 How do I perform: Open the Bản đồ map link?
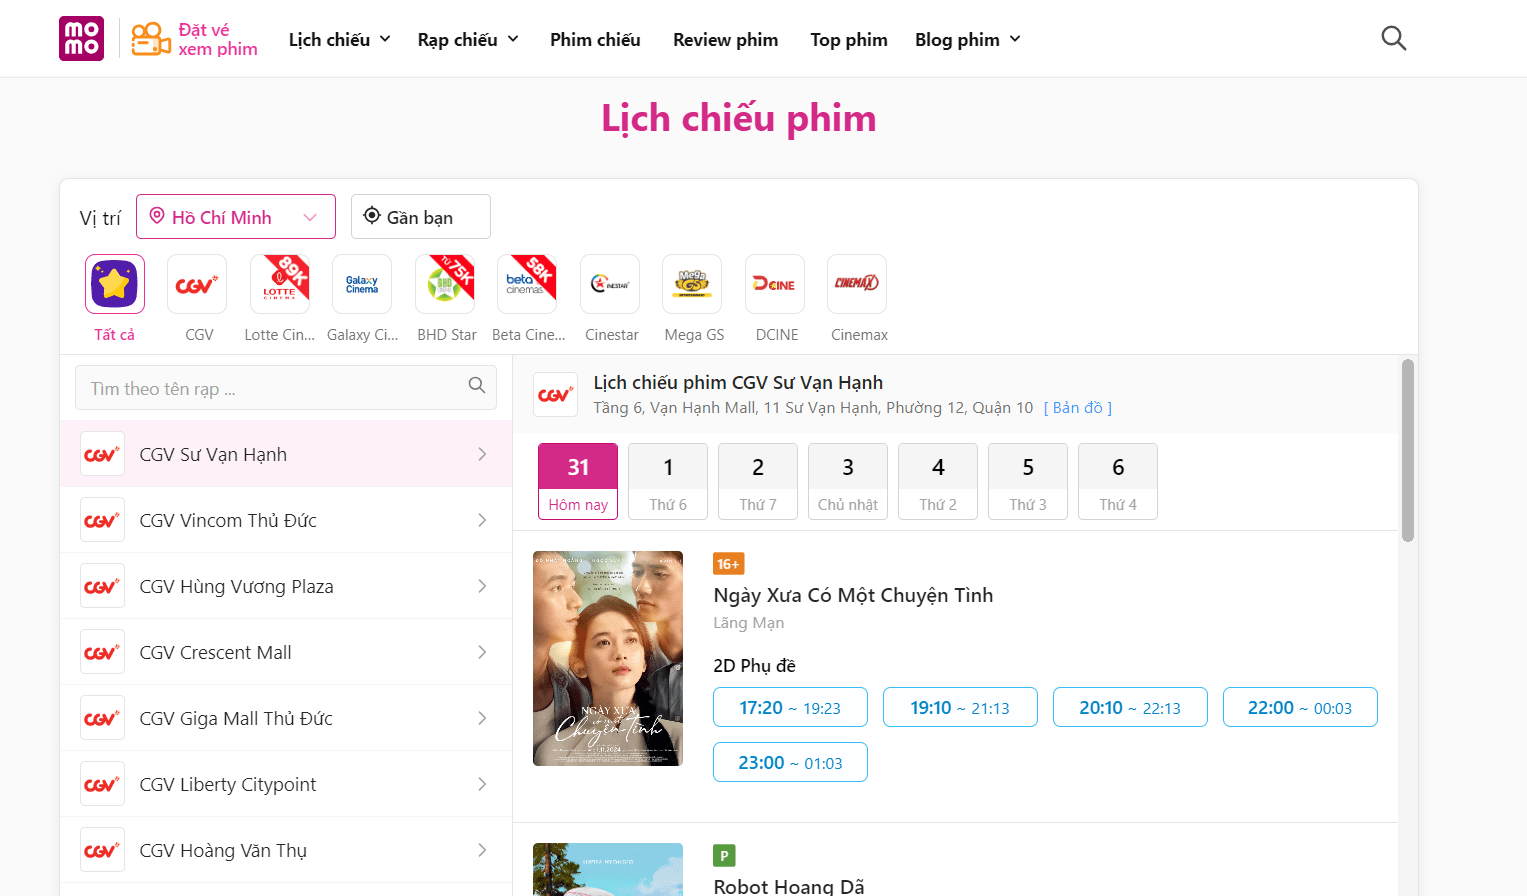pyautogui.click(x=1078, y=408)
